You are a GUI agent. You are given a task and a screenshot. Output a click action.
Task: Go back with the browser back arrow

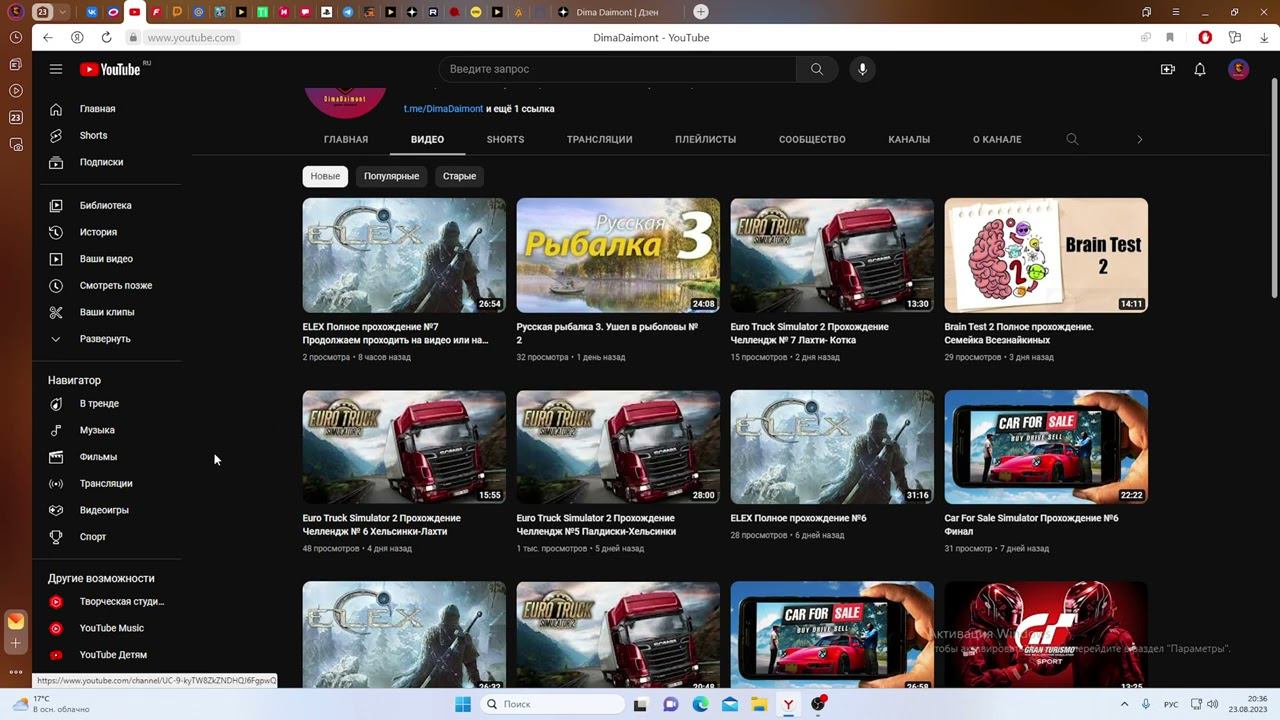(x=47, y=38)
